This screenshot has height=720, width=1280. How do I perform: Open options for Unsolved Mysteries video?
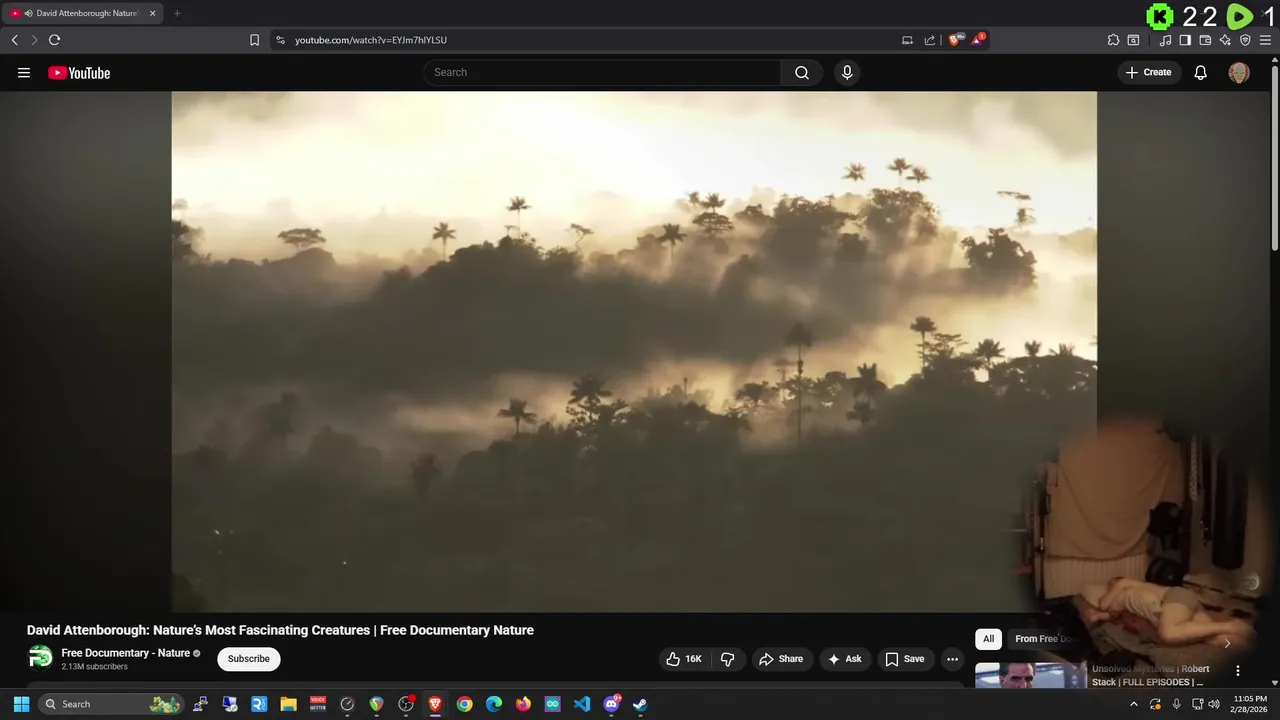[1238, 671]
